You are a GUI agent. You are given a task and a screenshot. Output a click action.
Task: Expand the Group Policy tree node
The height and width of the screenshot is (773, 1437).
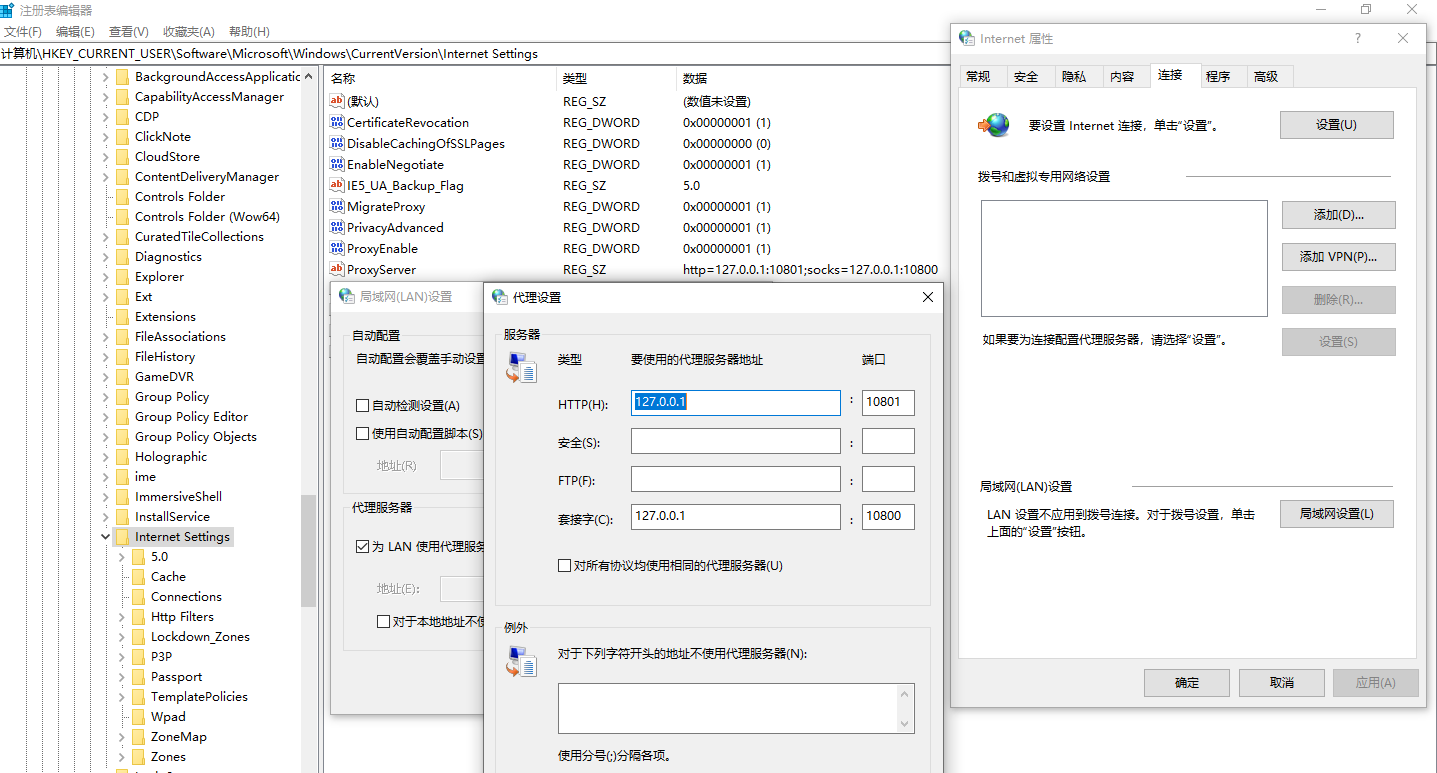tap(107, 397)
